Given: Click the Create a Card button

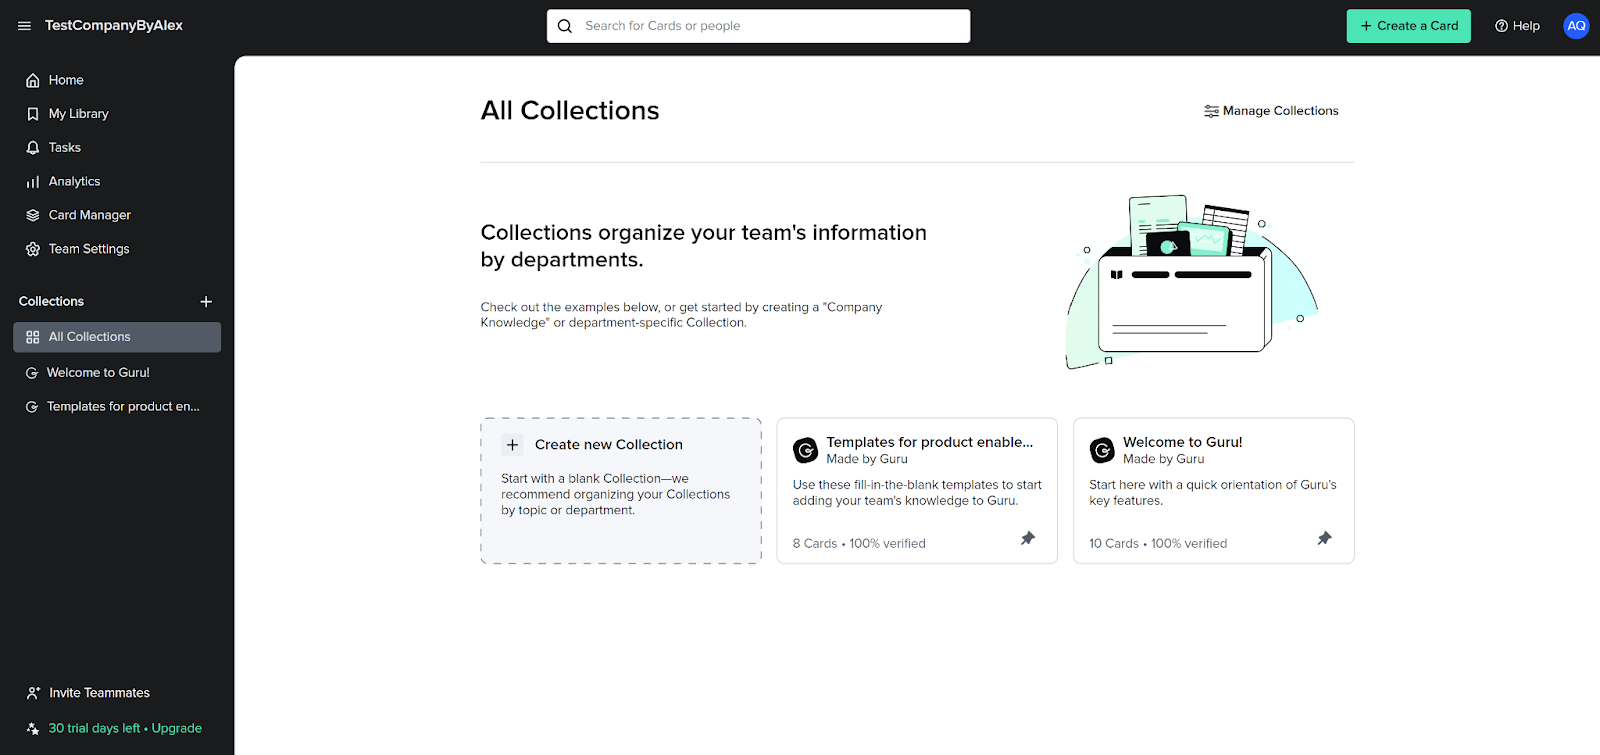Looking at the screenshot, I should [1408, 26].
